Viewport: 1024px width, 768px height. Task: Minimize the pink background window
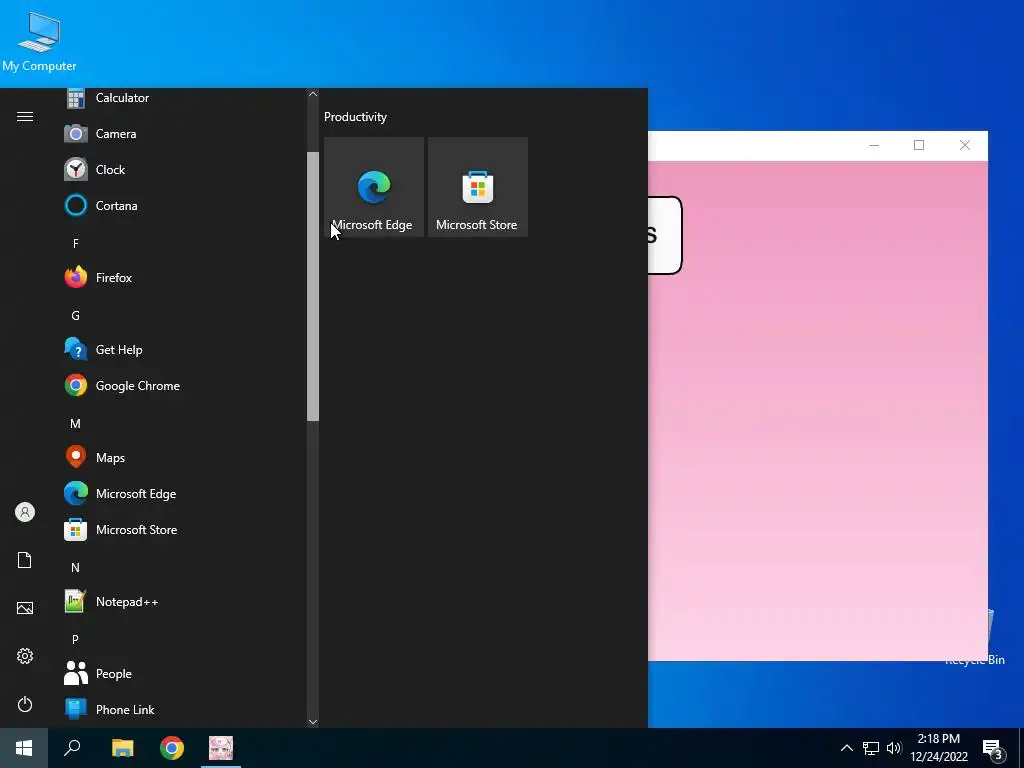(x=874, y=146)
